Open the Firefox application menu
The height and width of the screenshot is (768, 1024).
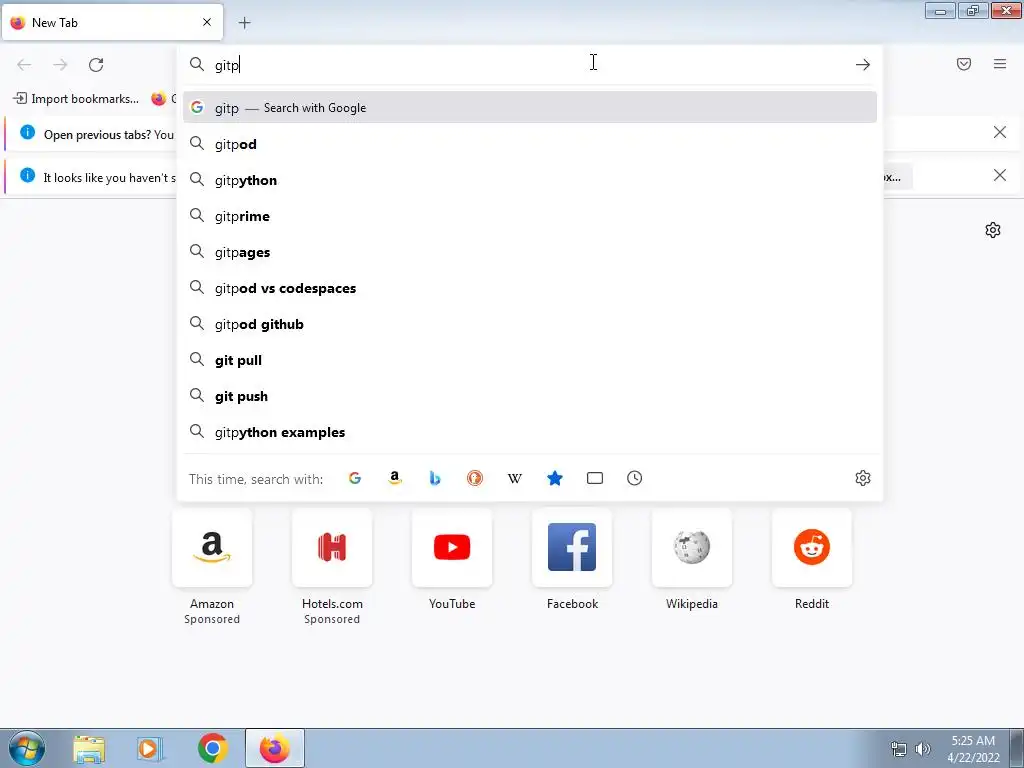click(1000, 64)
